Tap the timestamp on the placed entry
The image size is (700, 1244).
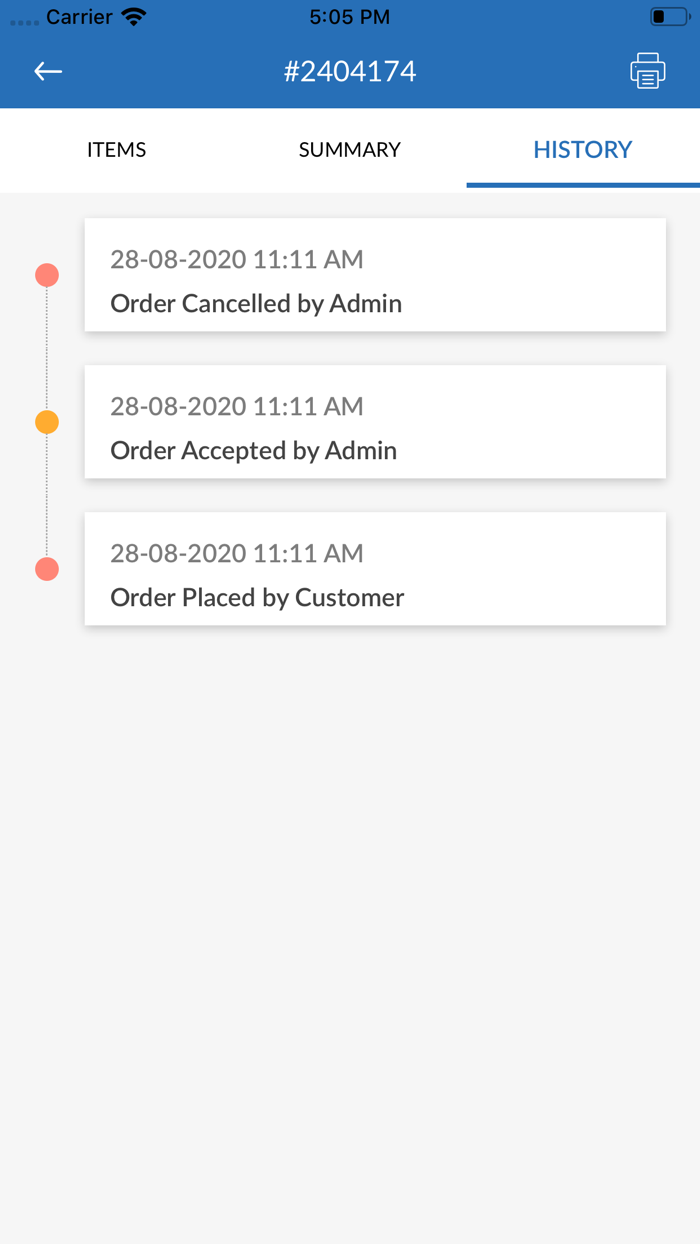tap(236, 554)
